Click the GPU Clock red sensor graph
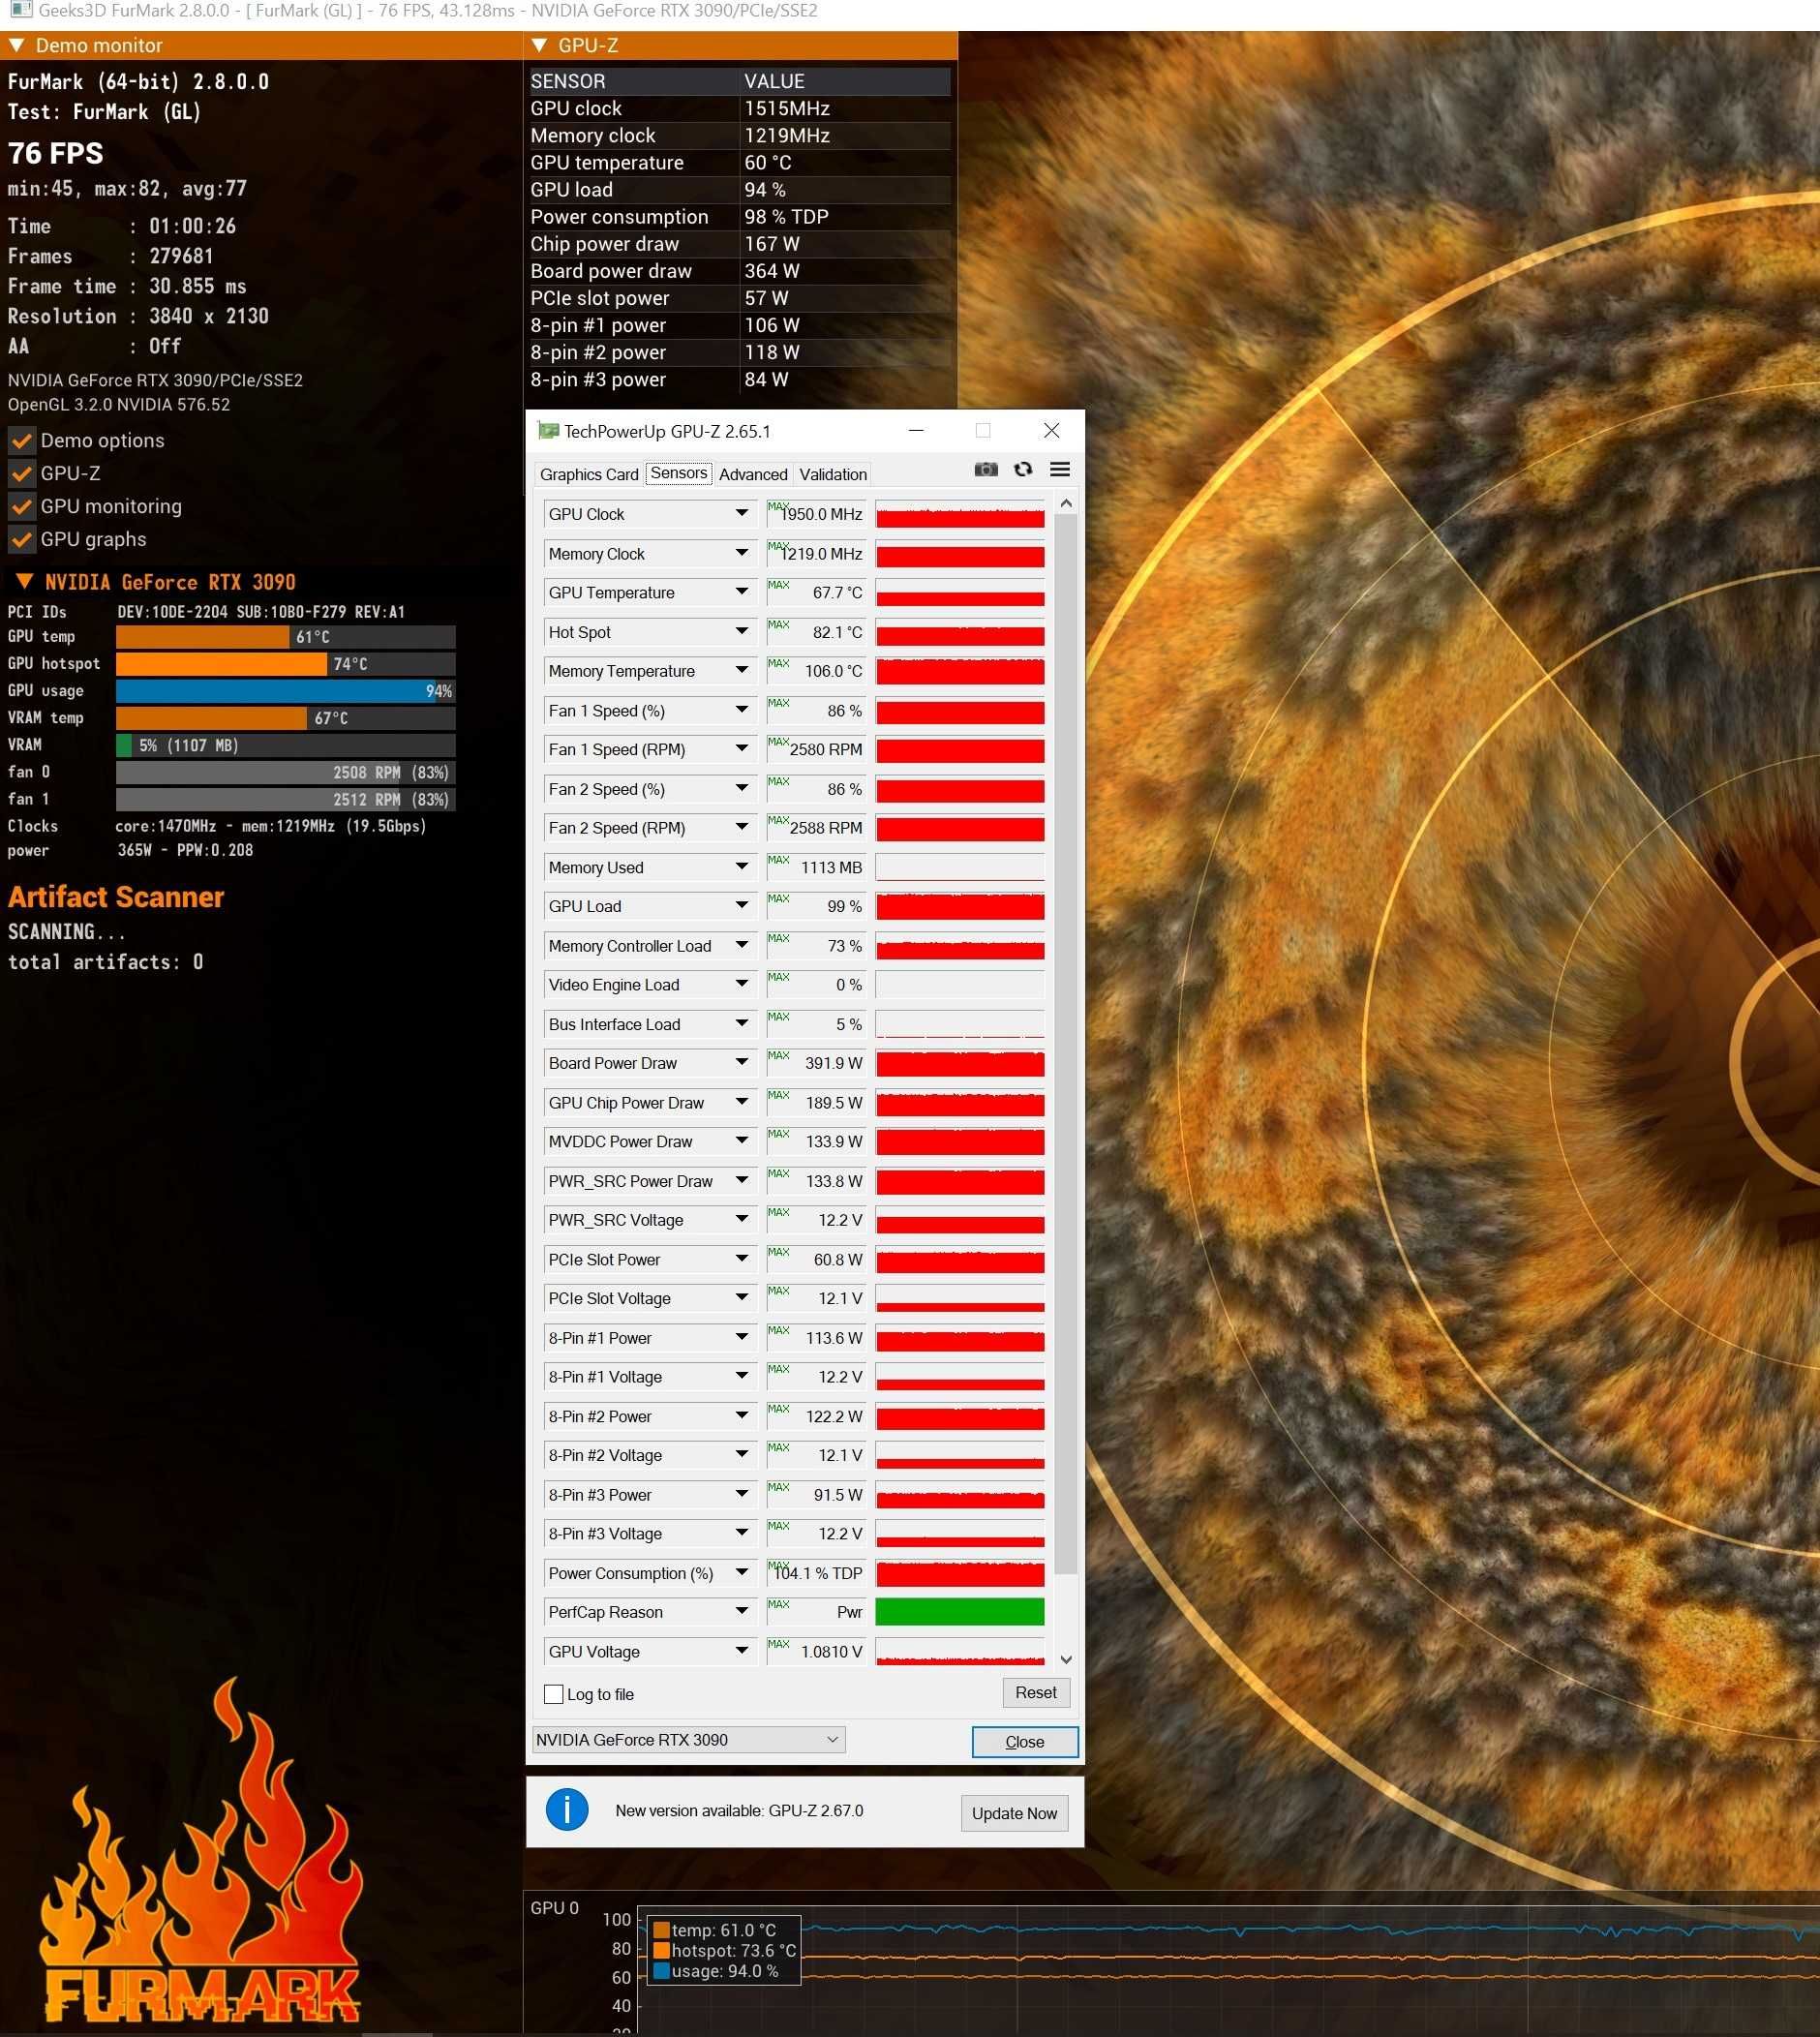This screenshot has width=1820, height=2037. pyautogui.click(x=960, y=514)
